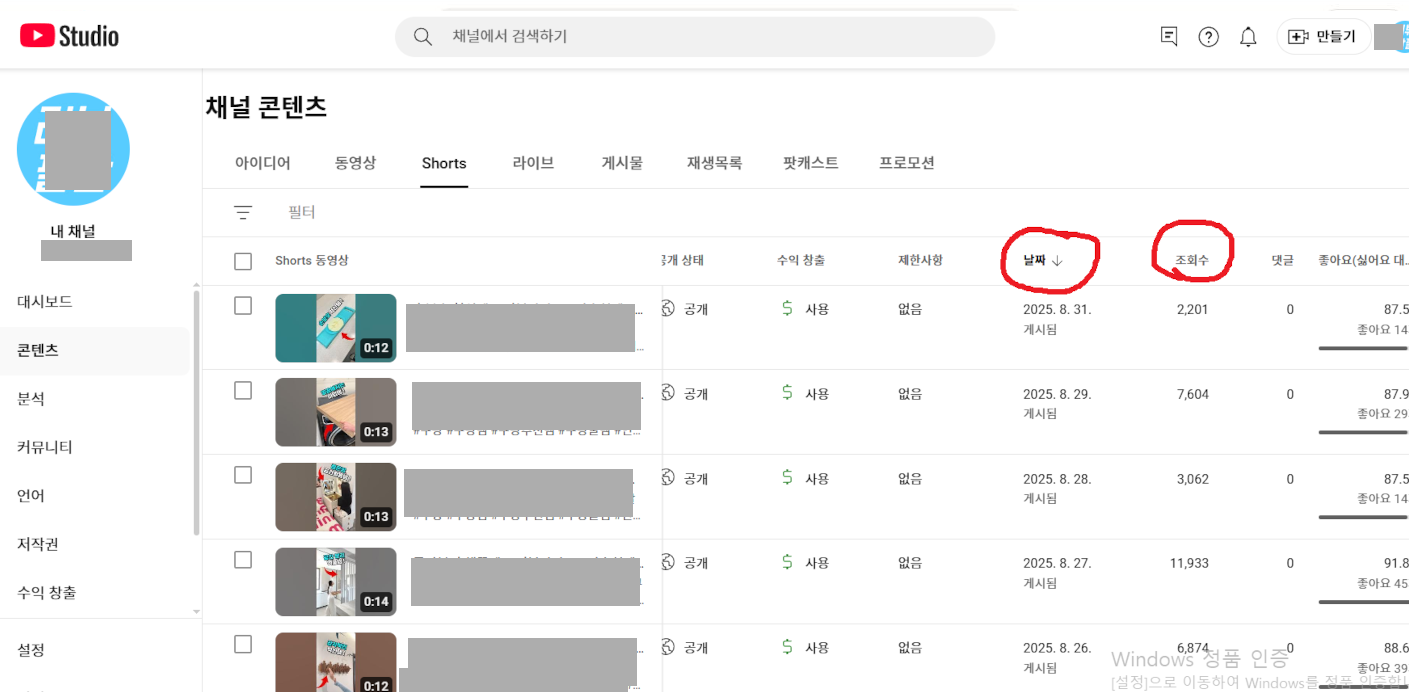Click the 만들기 create button

(1322, 36)
